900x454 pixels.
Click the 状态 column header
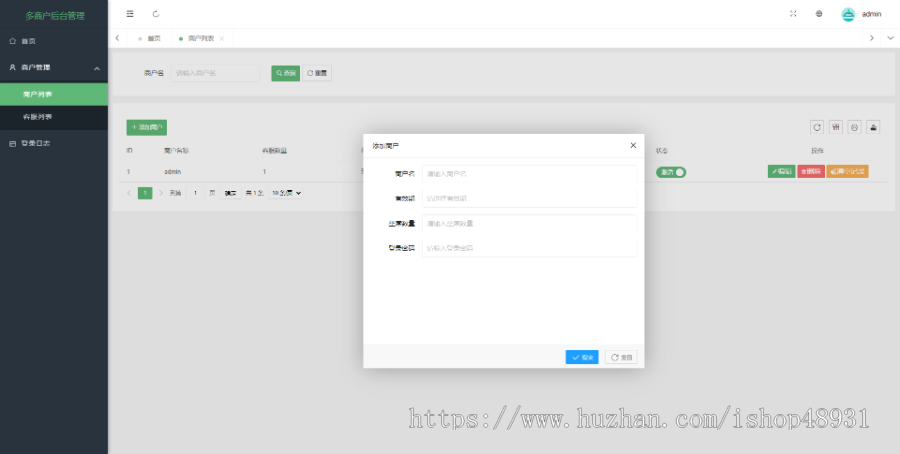(662, 151)
